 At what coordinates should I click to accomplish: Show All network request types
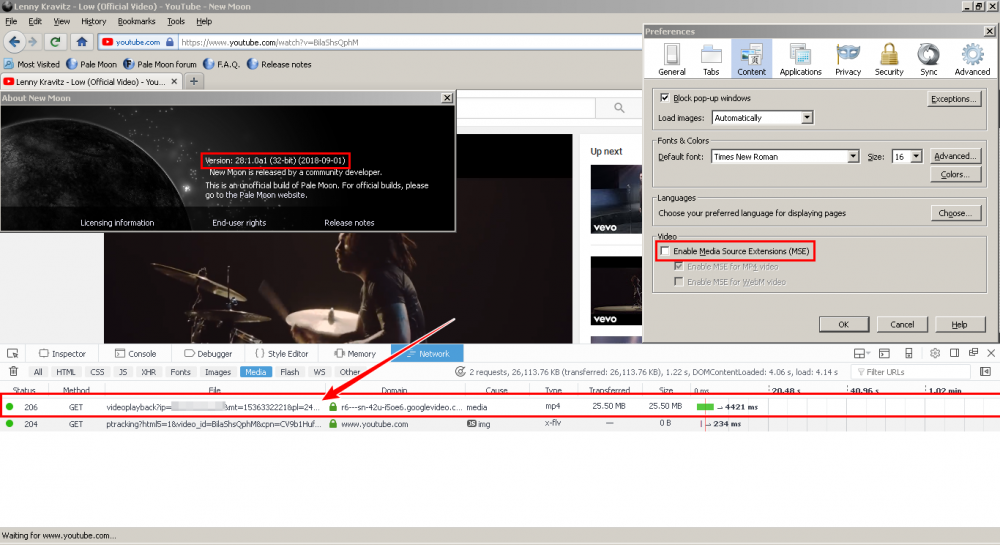[x=38, y=372]
